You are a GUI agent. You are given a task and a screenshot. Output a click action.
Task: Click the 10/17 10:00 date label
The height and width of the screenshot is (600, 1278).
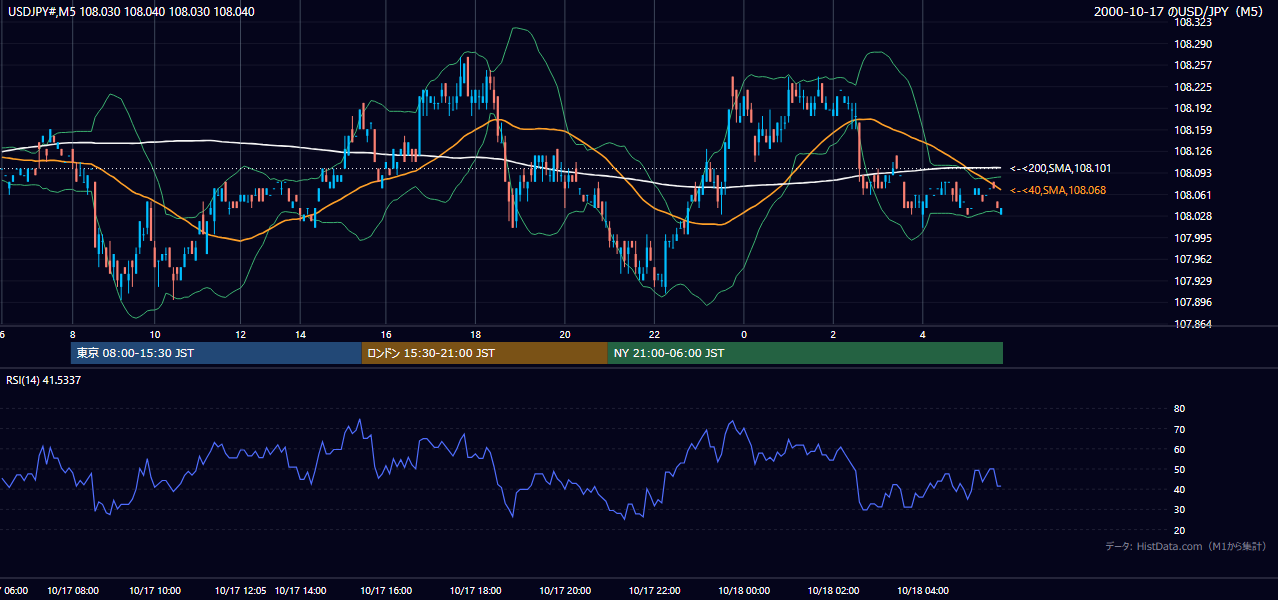tap(154, 591)
